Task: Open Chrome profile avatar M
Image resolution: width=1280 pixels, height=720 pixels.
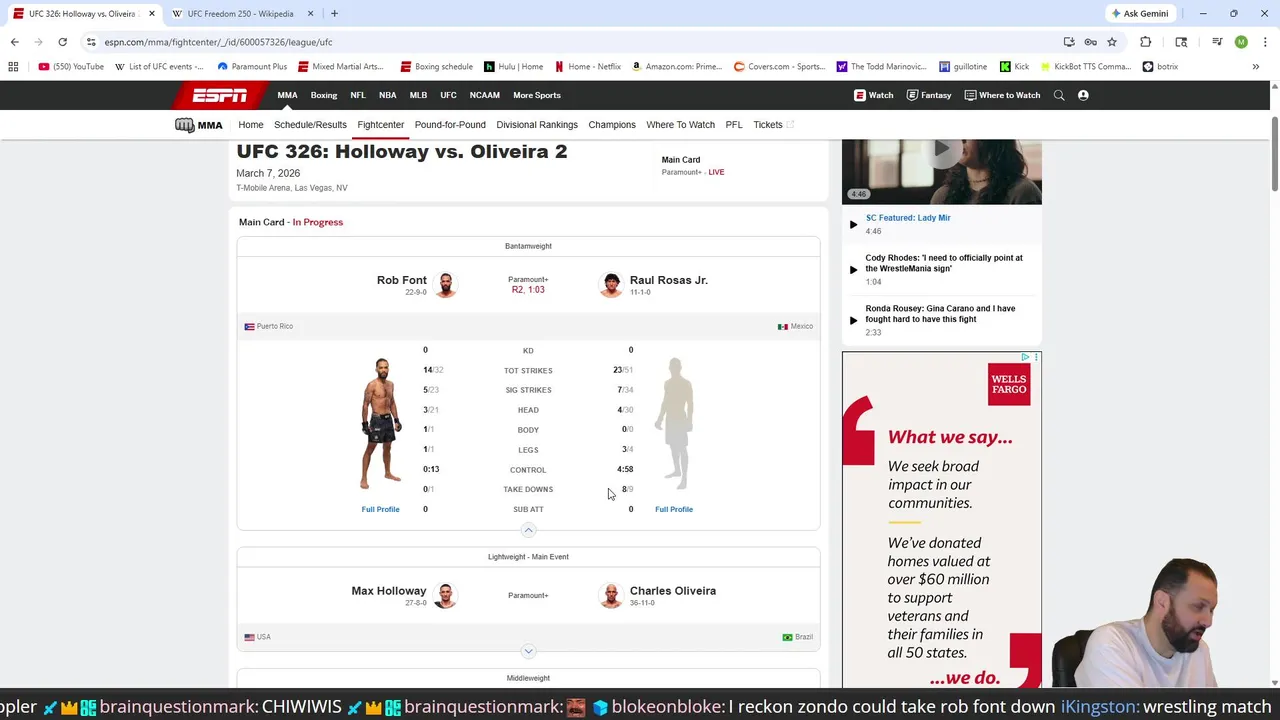Action: click(x=1241, y=42)
